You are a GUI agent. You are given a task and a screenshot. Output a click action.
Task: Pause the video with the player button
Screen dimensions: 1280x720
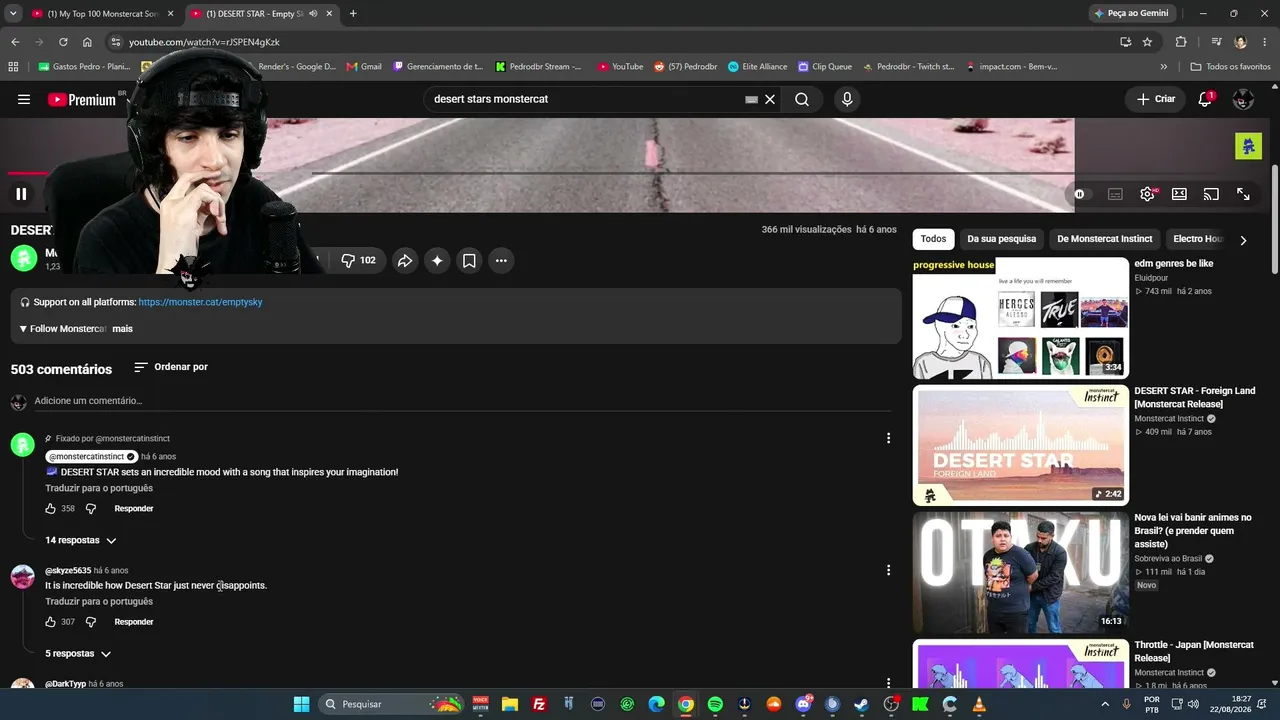pyautogui.click(x=21, y=194)
